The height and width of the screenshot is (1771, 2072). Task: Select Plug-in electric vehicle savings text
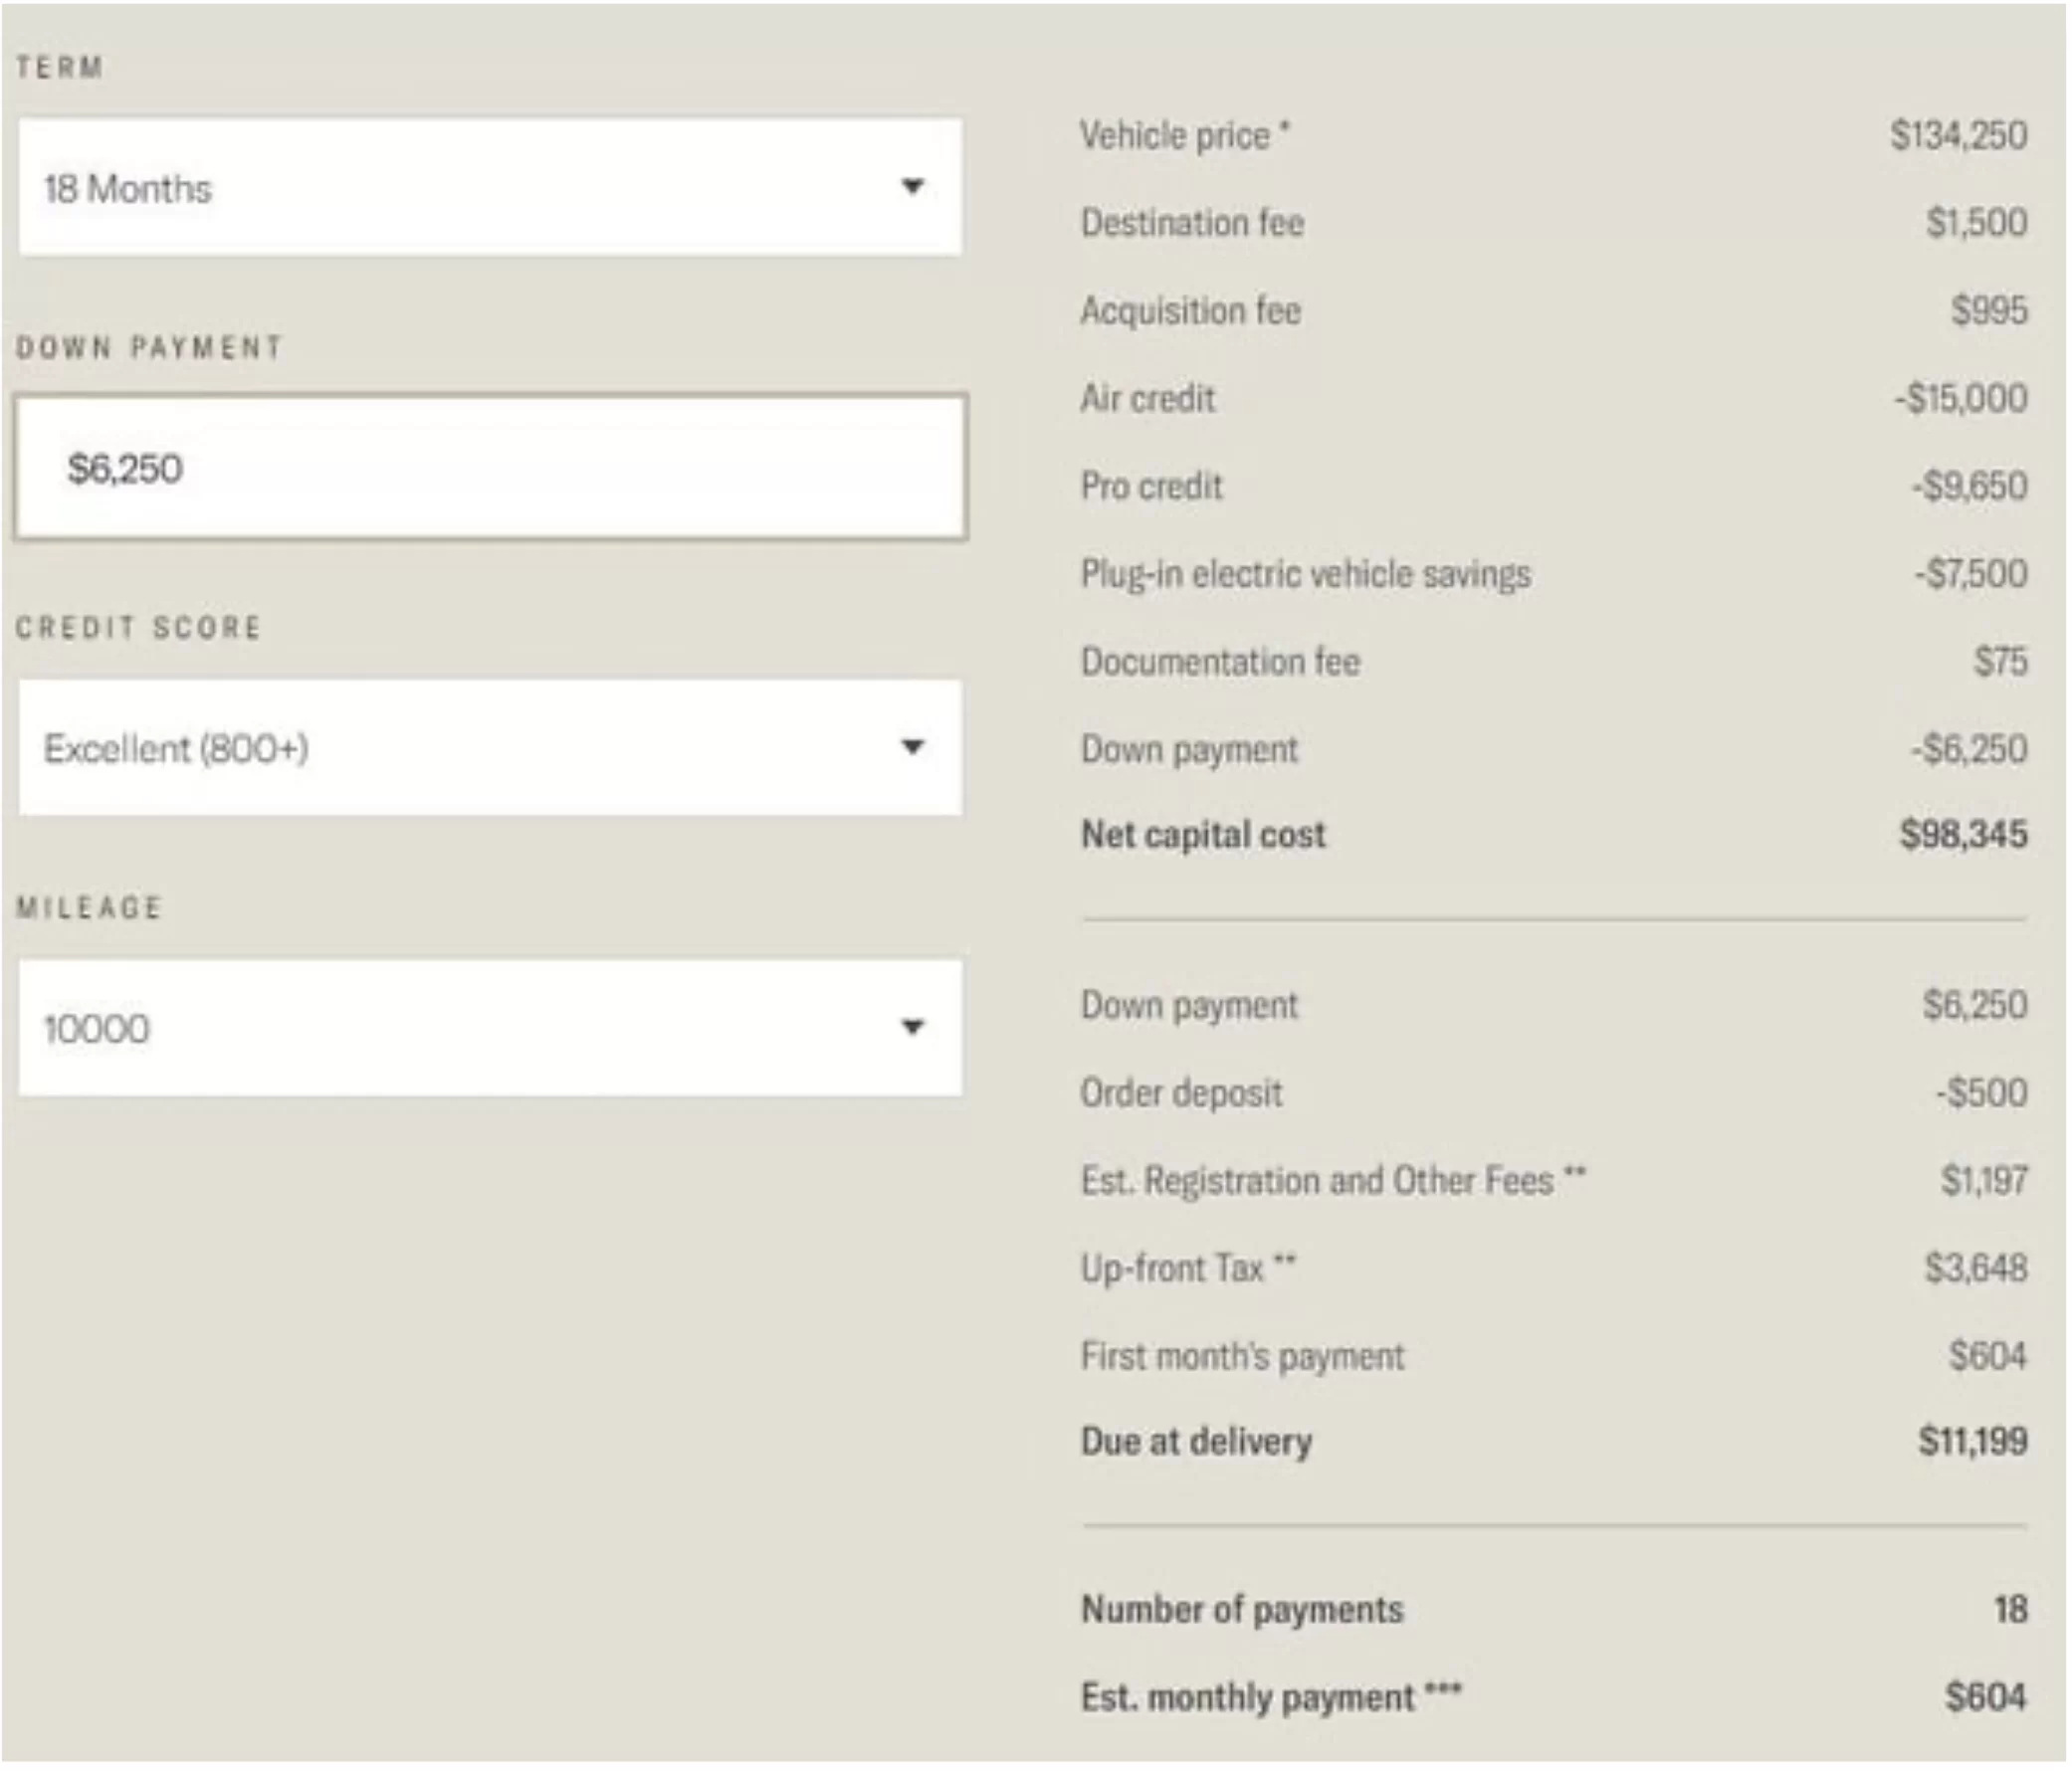(x=1306, y=574)
